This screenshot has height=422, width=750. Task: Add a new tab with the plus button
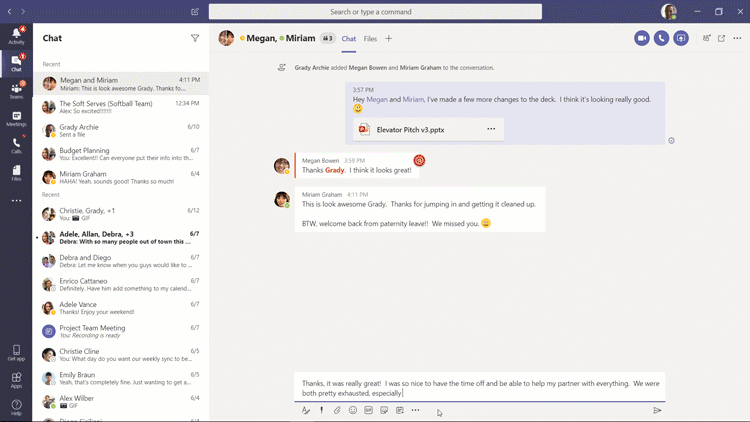[x=389, y=38]
